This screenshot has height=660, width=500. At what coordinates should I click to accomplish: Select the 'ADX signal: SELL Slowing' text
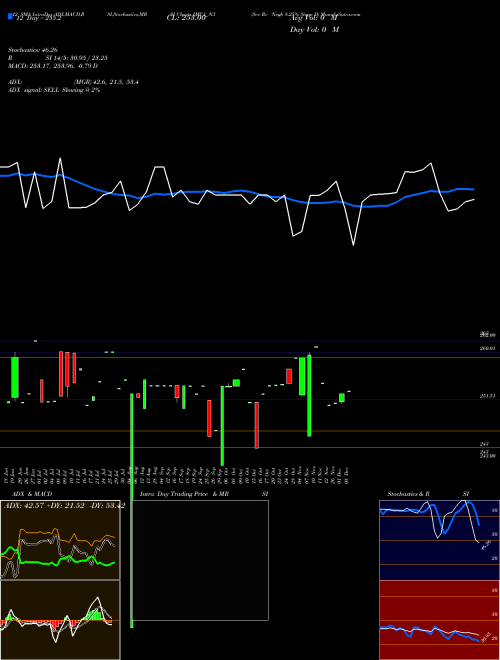tap(54, 90)
